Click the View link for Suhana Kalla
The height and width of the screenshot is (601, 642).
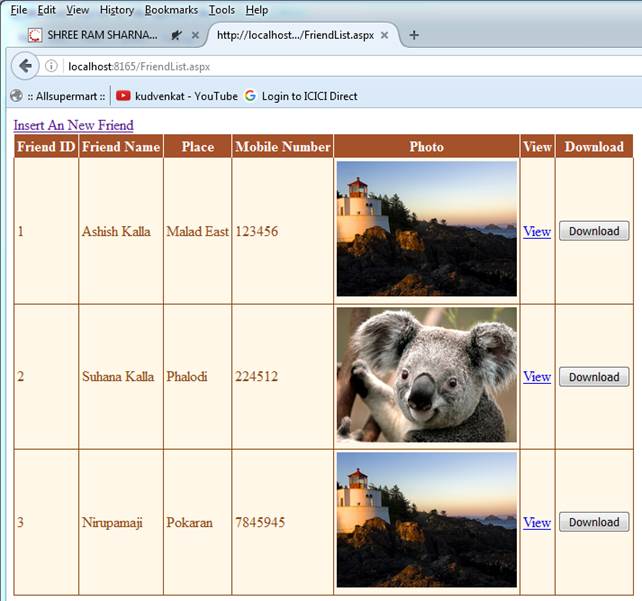tap(537, 377)
